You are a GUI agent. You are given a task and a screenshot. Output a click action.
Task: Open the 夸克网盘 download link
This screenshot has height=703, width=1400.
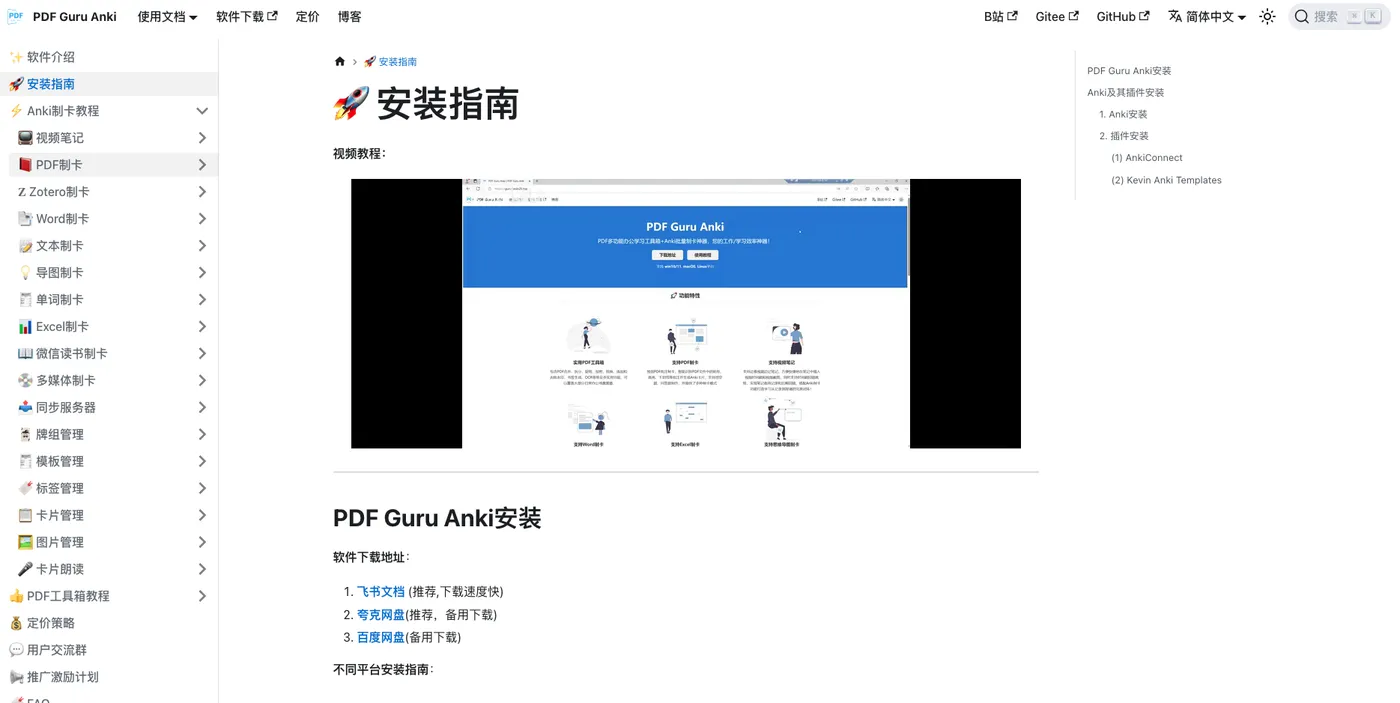click(381, 615)
